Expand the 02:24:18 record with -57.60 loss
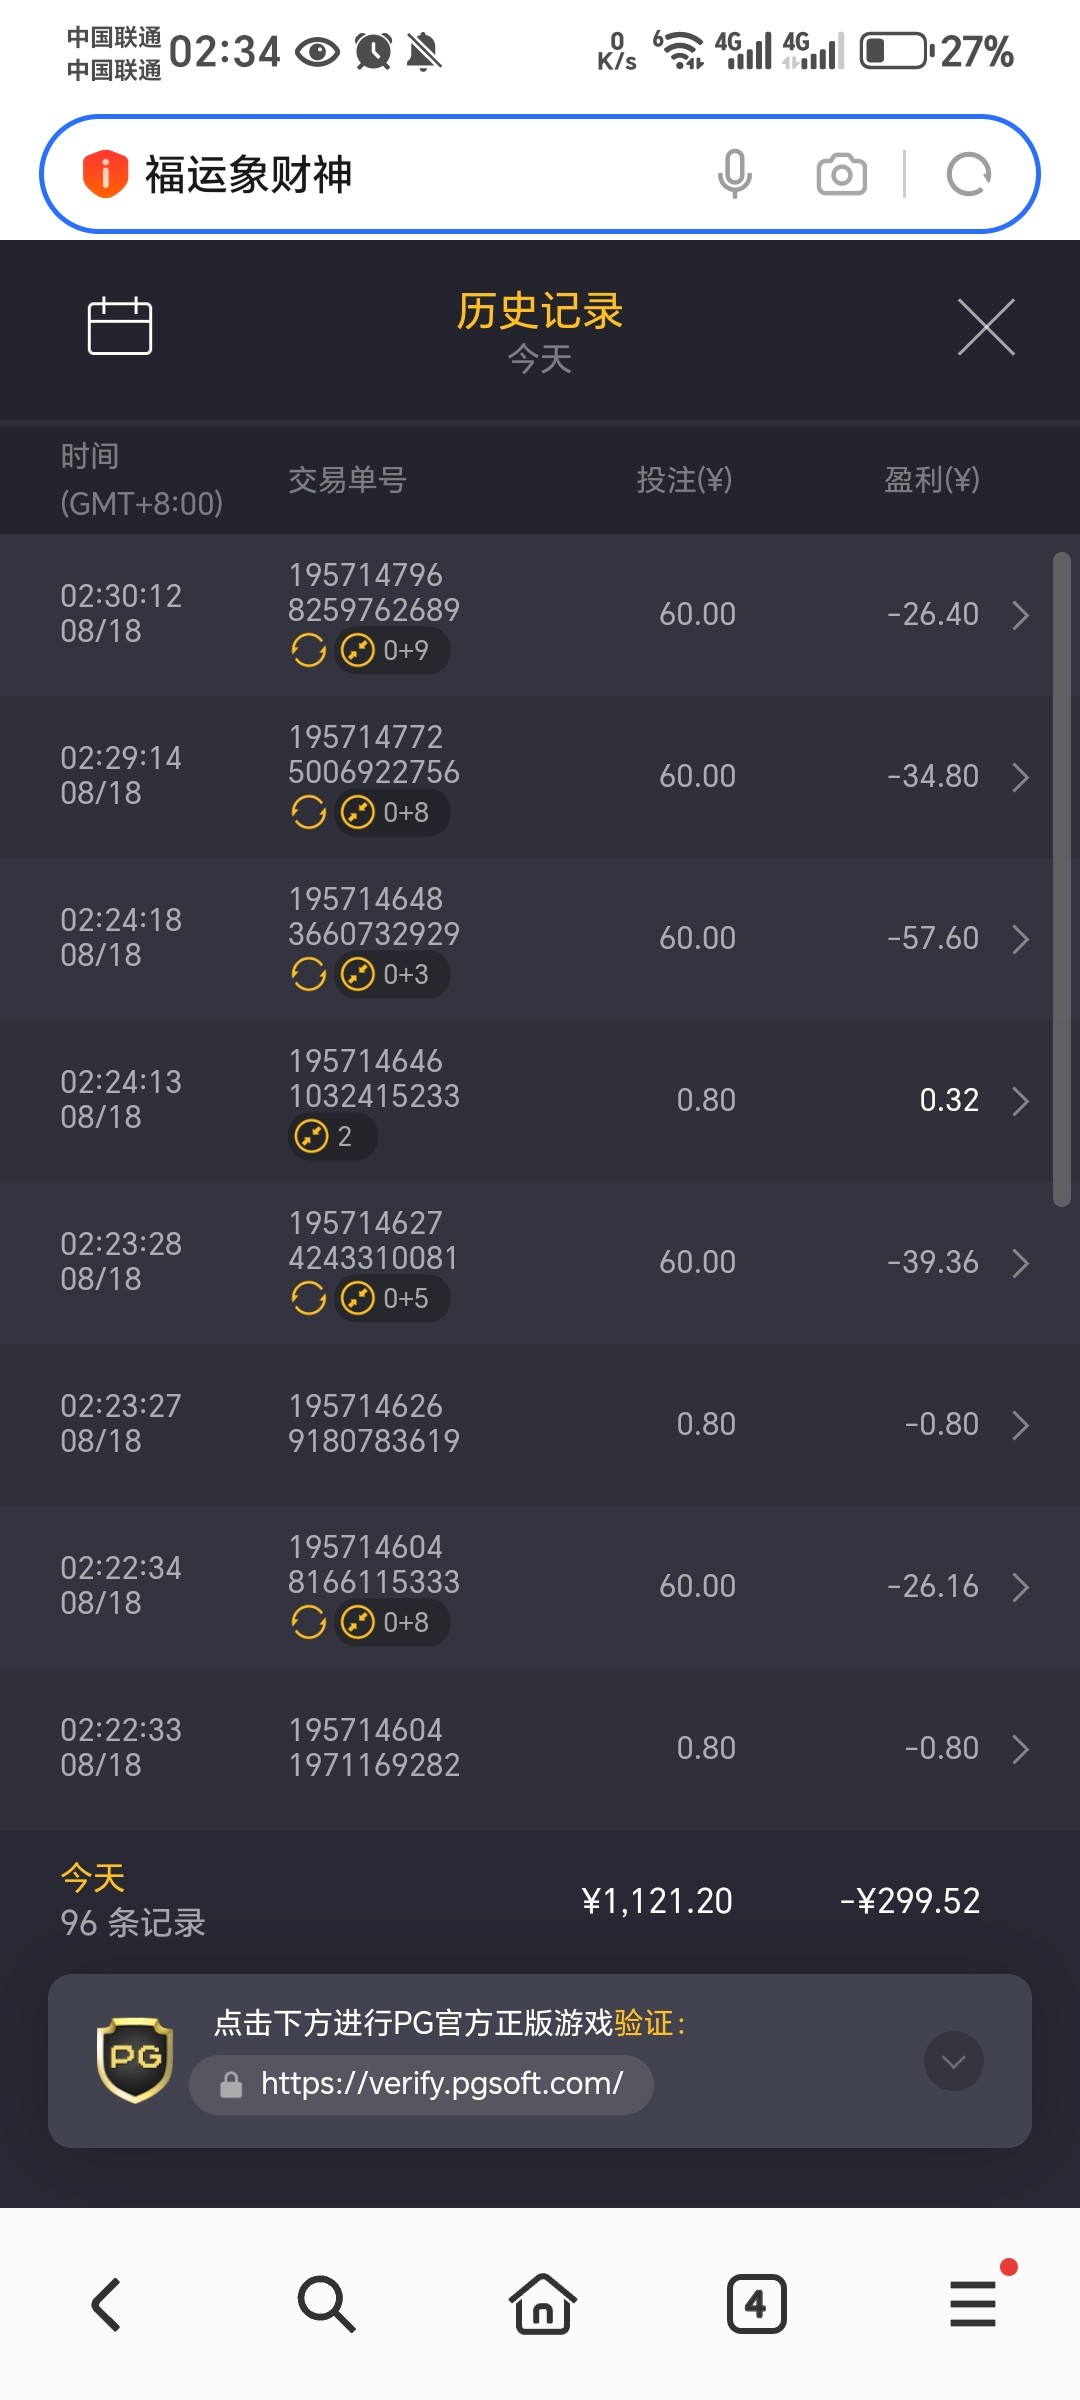The height and width of the screenshot is (2400, 1080). pos(1020,939)
